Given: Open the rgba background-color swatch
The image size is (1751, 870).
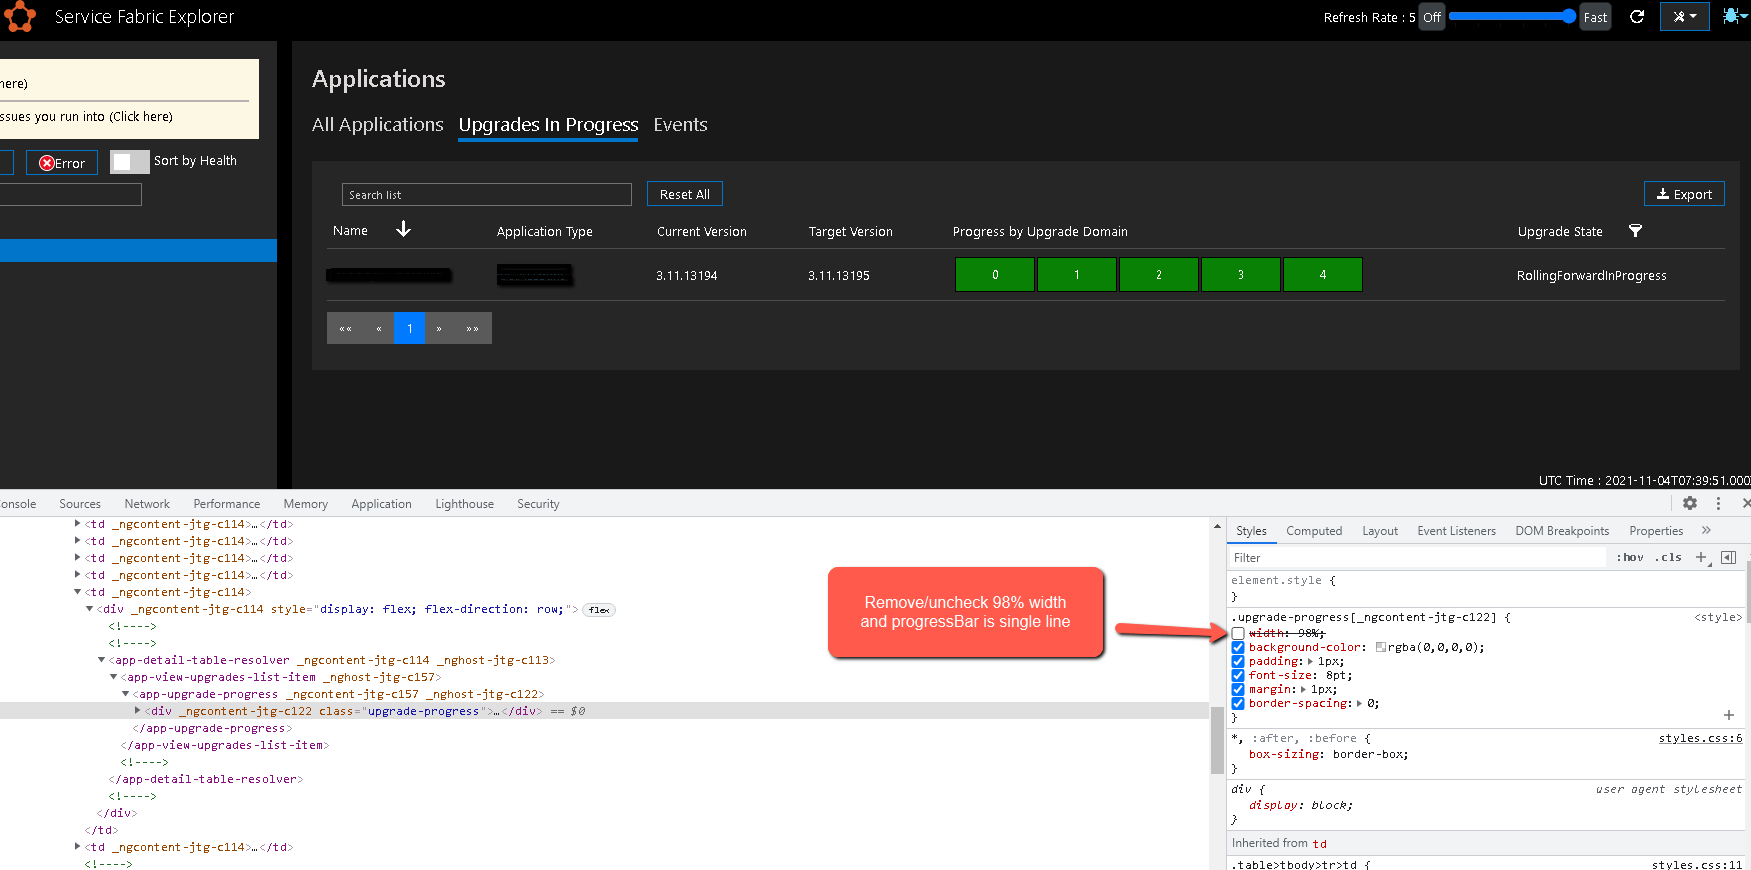Looking at the screenshot, I should click(1381, 647).
